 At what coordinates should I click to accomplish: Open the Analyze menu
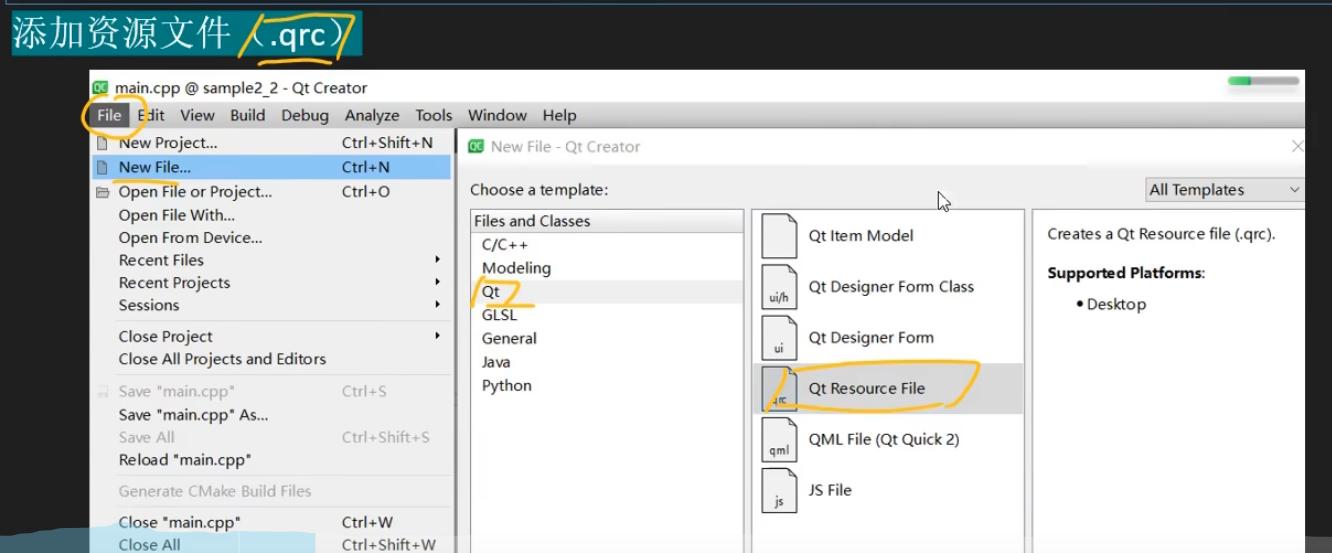372,115
